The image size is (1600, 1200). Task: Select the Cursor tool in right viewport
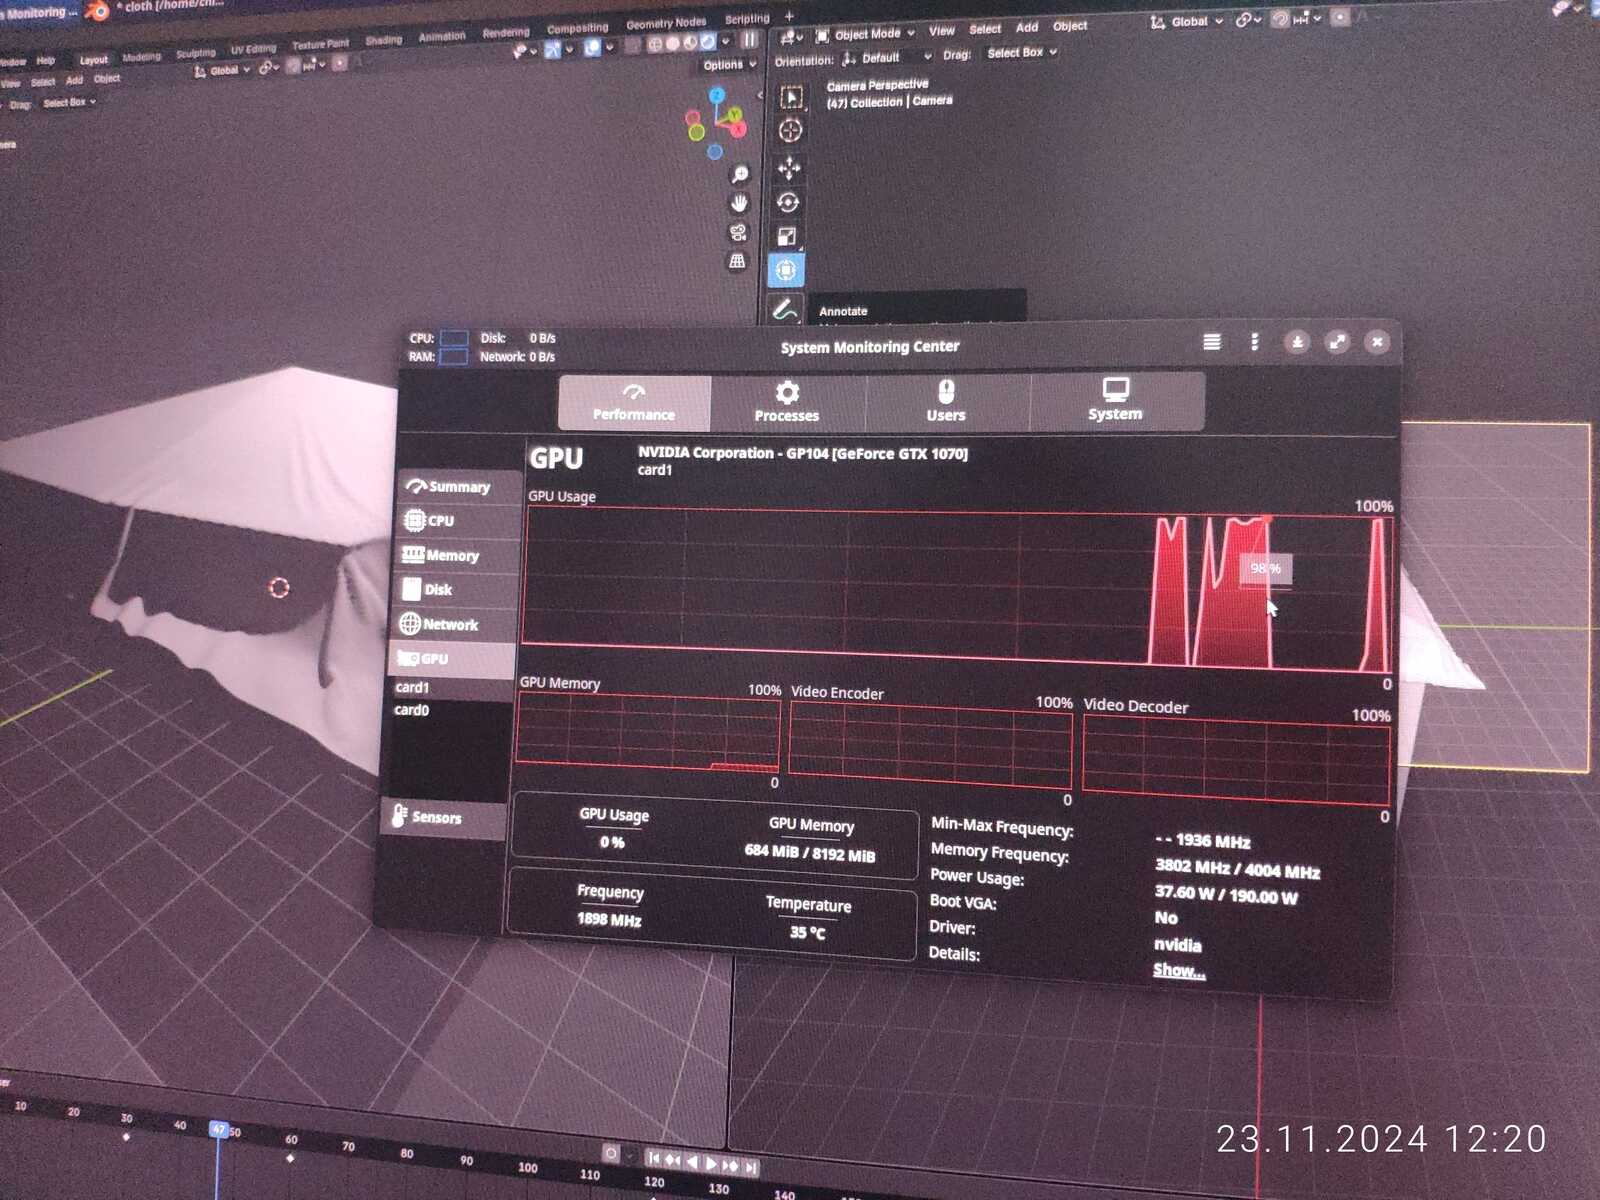(790, 131)
